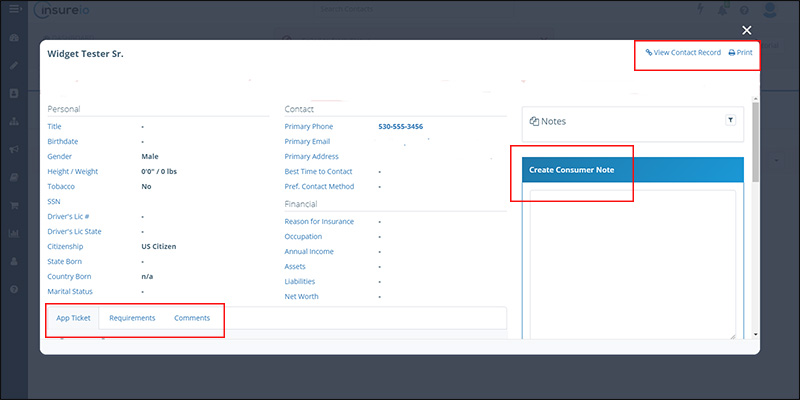Open the bar chart reports sidebar icon

pos(14,234)
